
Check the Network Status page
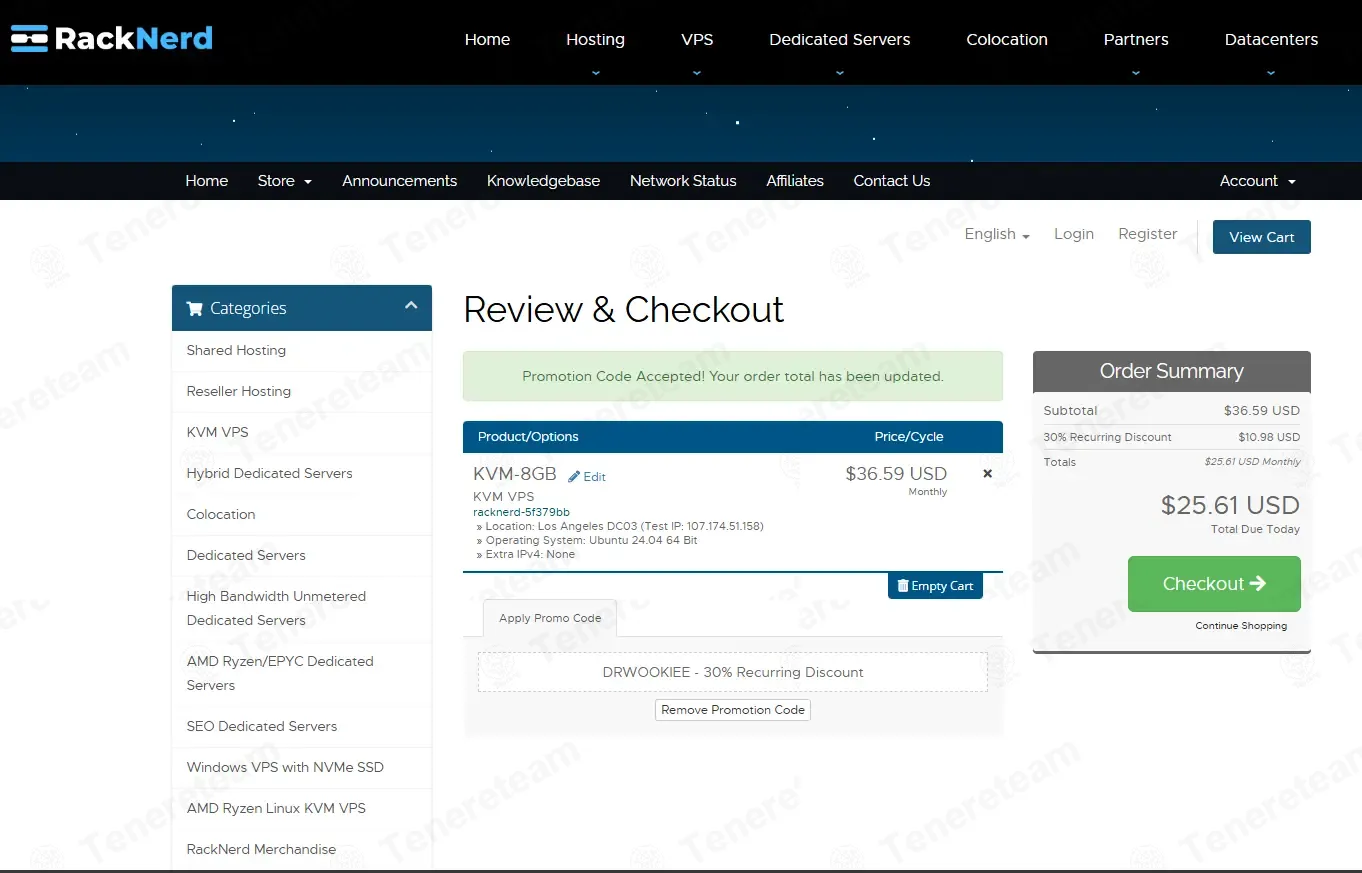point(683,181)
